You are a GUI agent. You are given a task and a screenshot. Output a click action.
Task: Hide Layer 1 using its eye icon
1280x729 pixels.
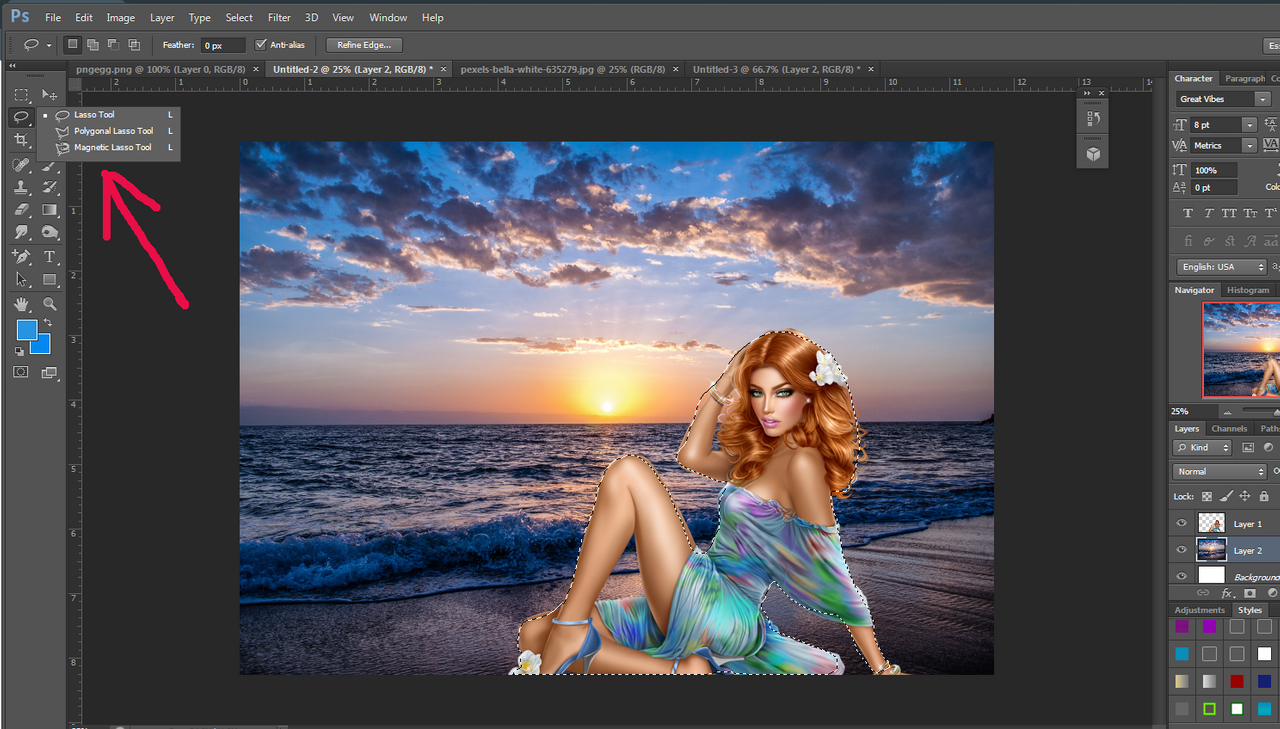(x=1181, y=523)
